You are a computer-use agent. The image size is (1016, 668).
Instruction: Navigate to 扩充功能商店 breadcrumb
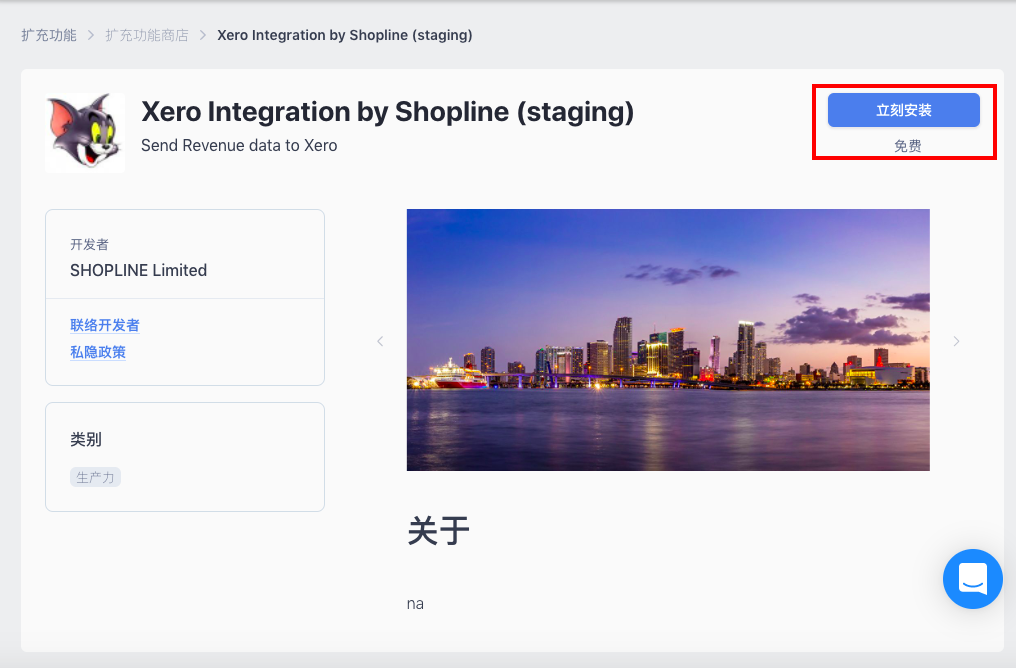point(147,35)
